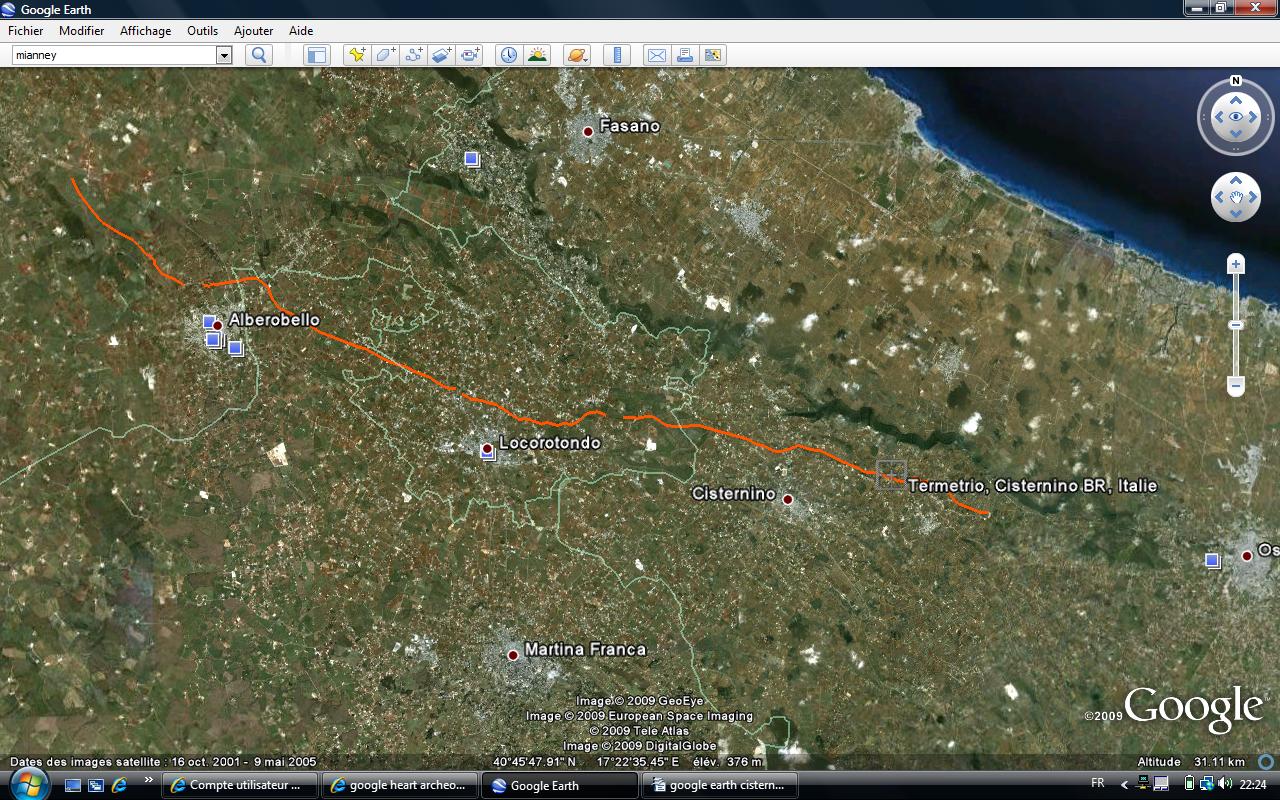Click the search magnifier button
Viewport: 1280px width, 800px height.
click(259, 55)
